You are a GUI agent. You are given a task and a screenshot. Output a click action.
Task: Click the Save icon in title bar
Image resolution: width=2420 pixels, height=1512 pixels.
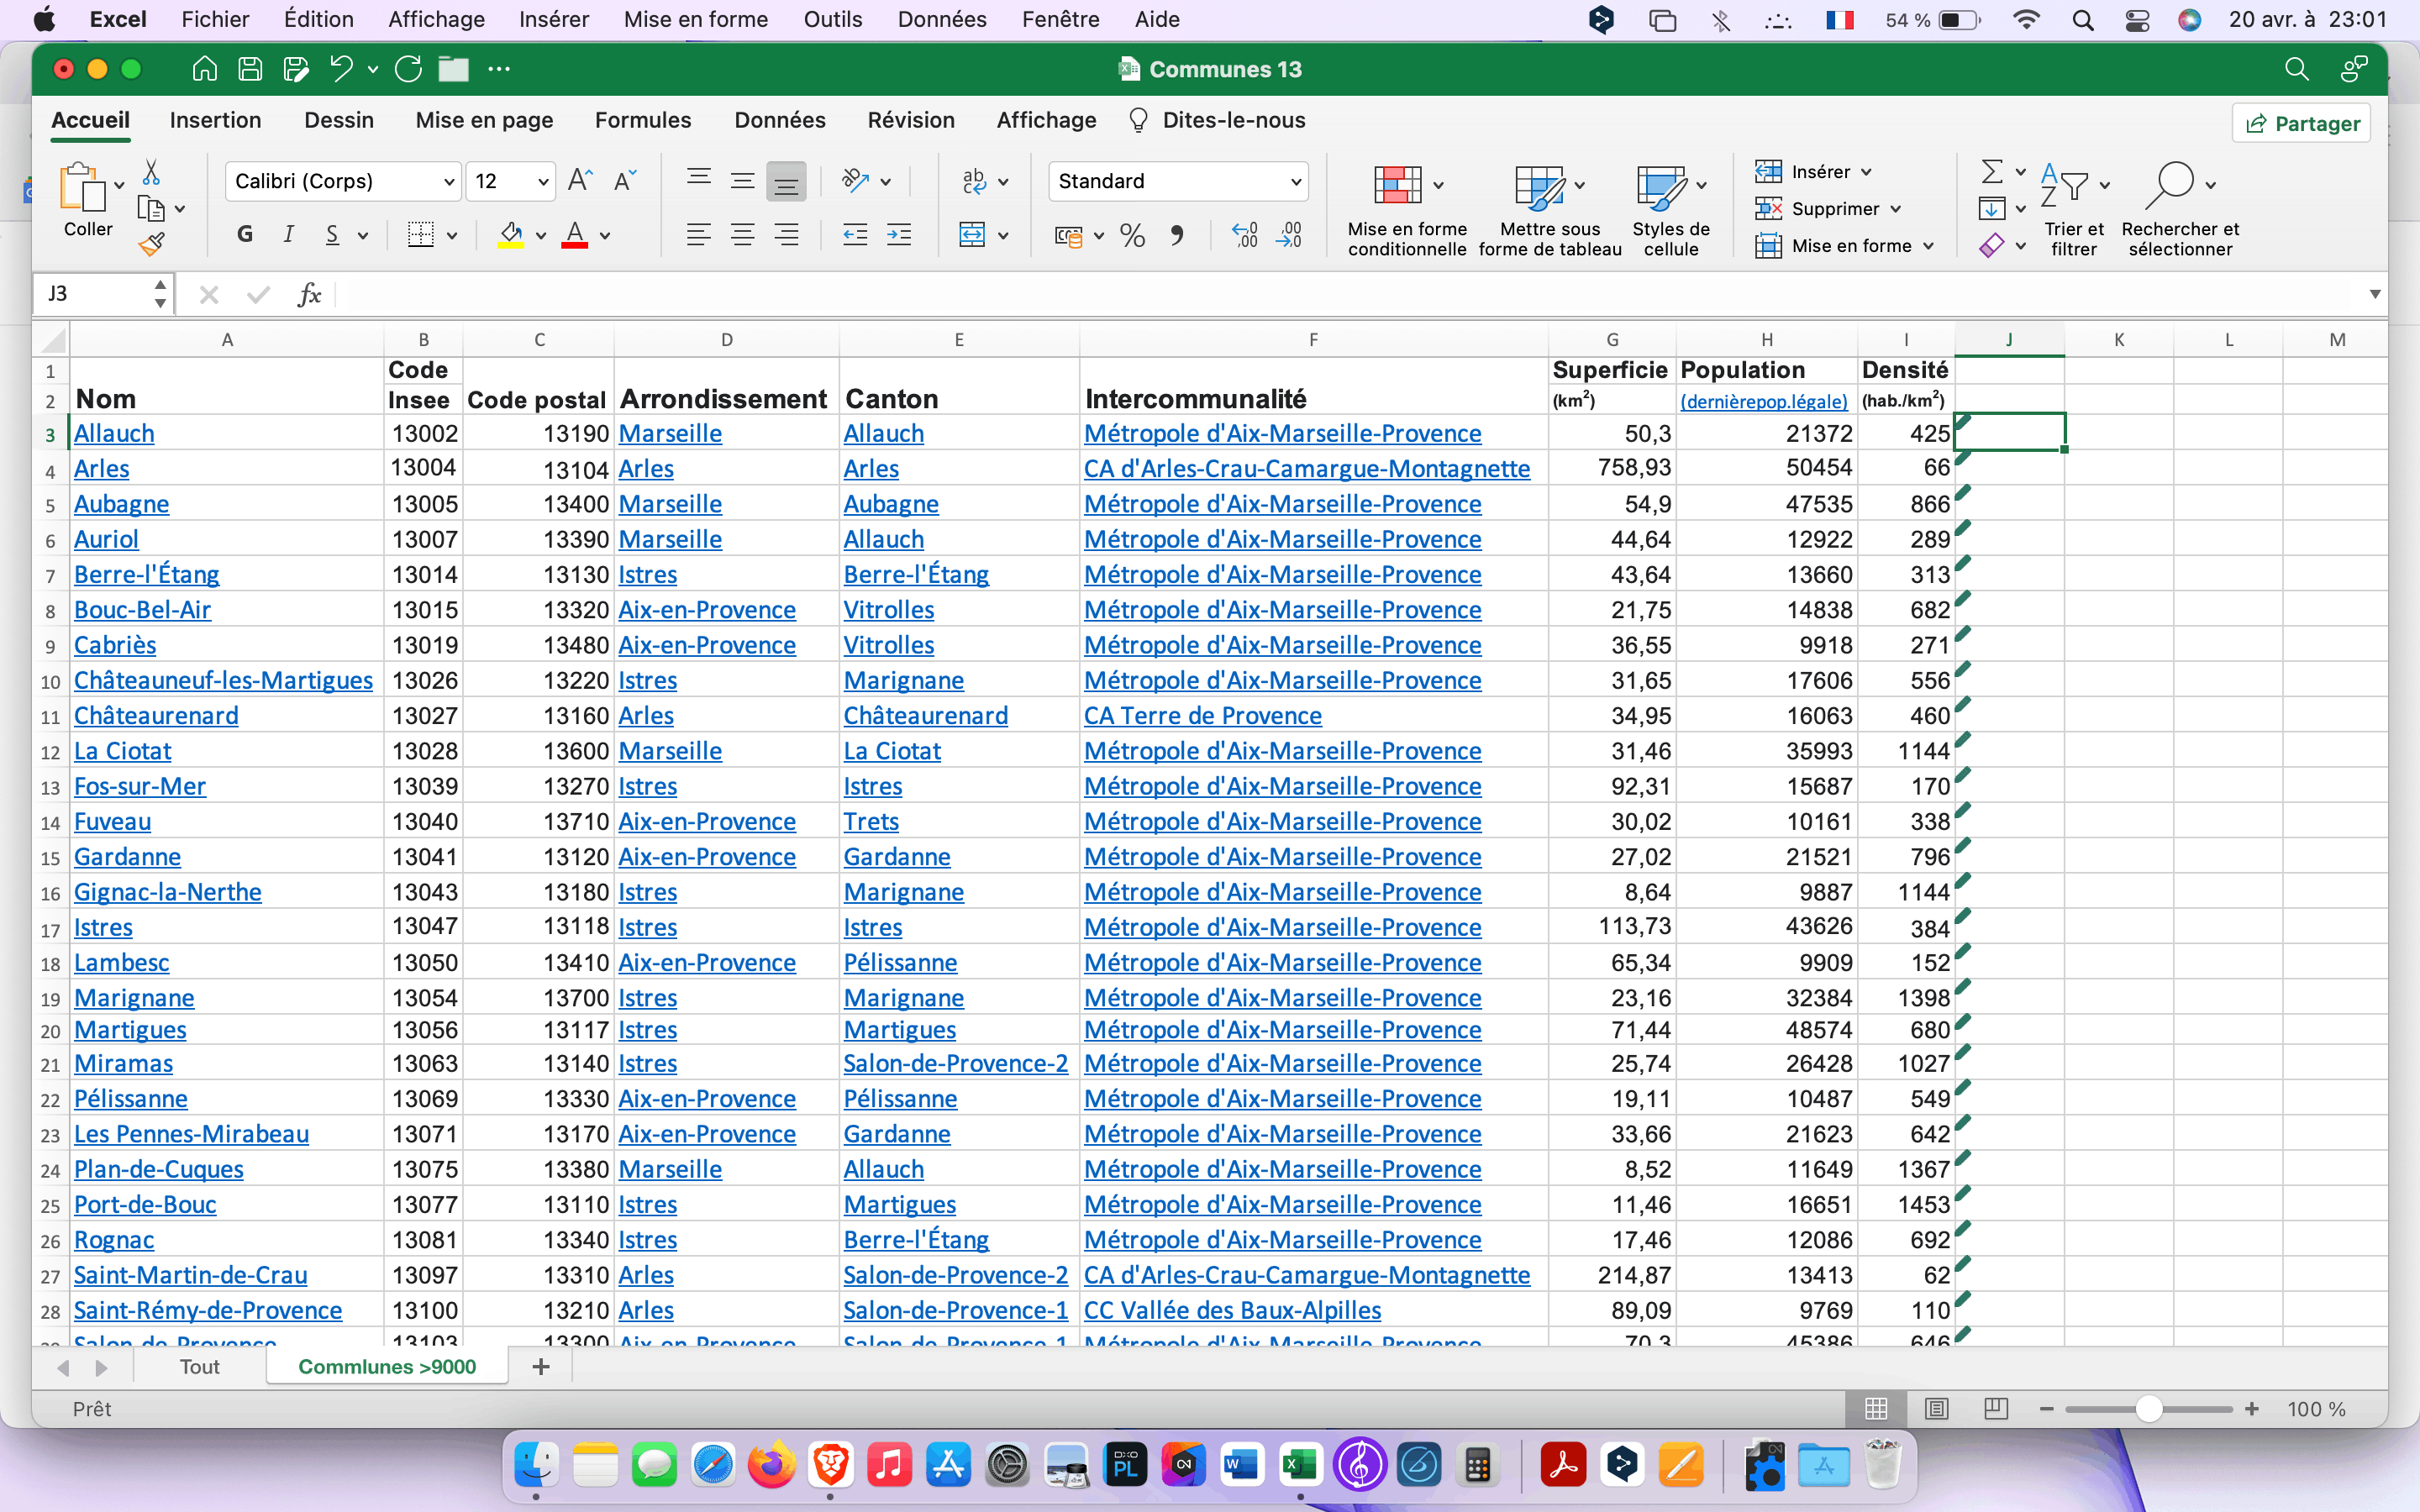(250, 69)
